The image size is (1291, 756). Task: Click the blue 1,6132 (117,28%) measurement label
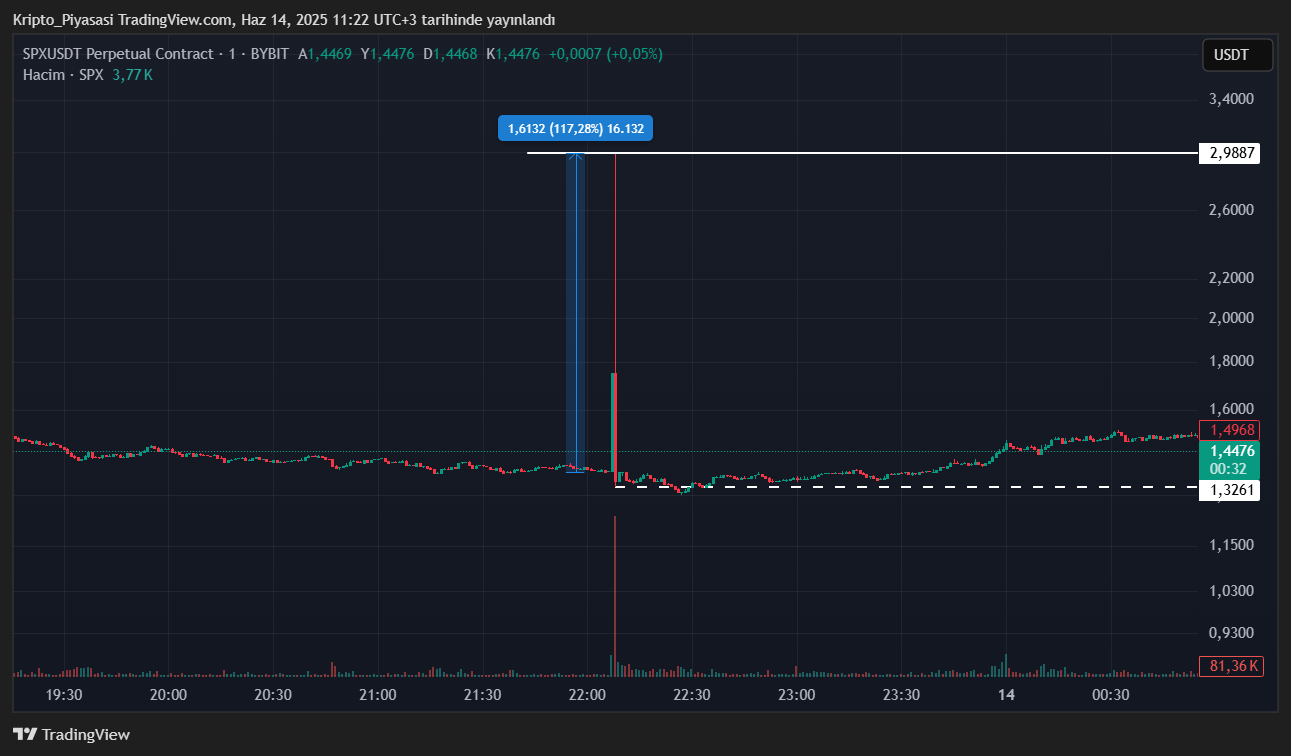[575, 129]
